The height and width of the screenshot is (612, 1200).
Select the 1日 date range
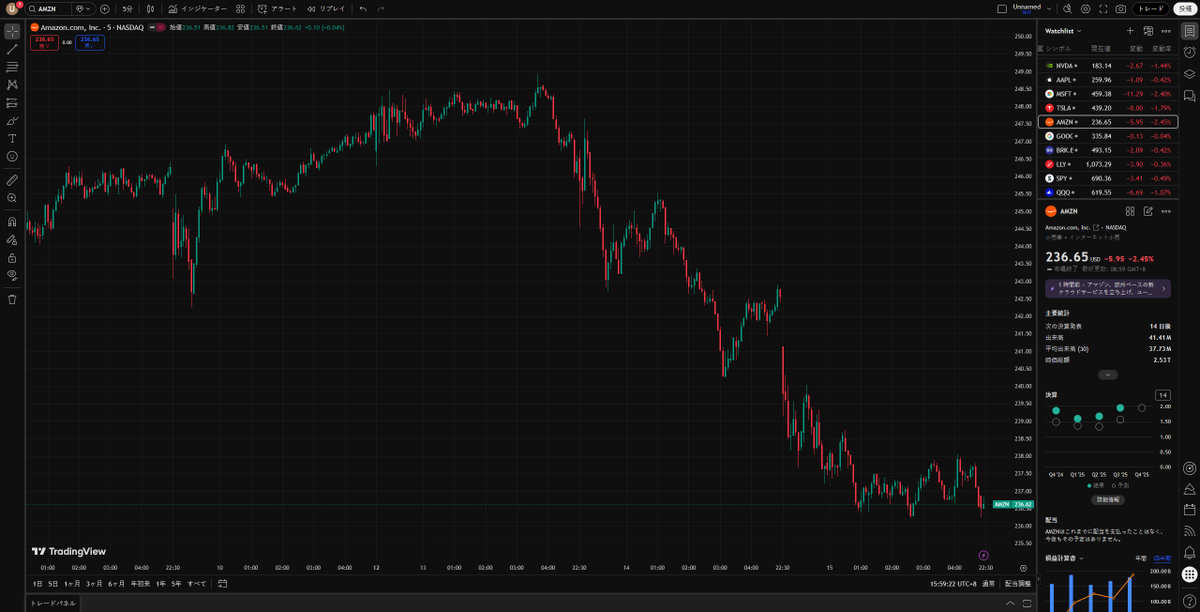[x=38, y=583]
